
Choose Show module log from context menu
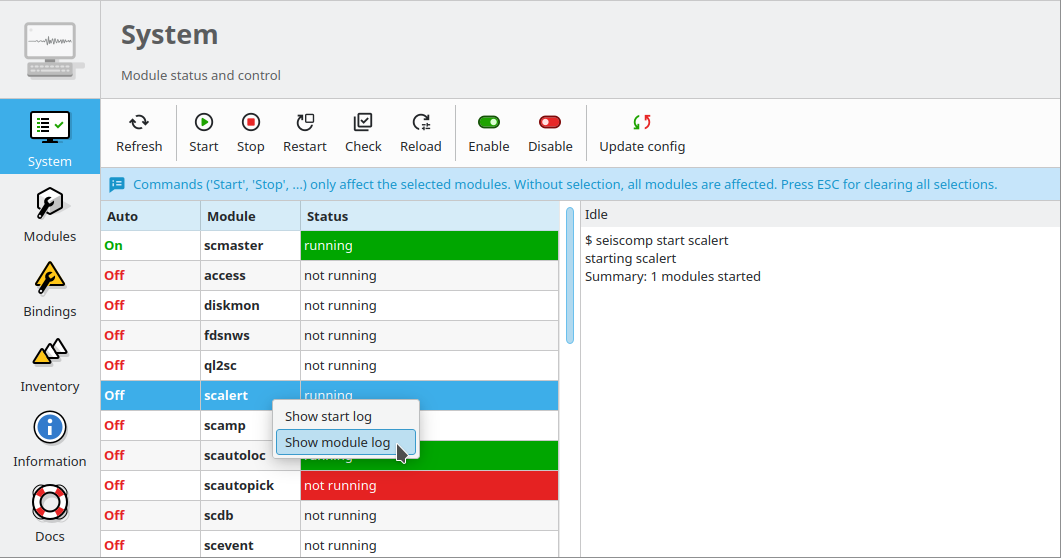[x=337, y=442]
